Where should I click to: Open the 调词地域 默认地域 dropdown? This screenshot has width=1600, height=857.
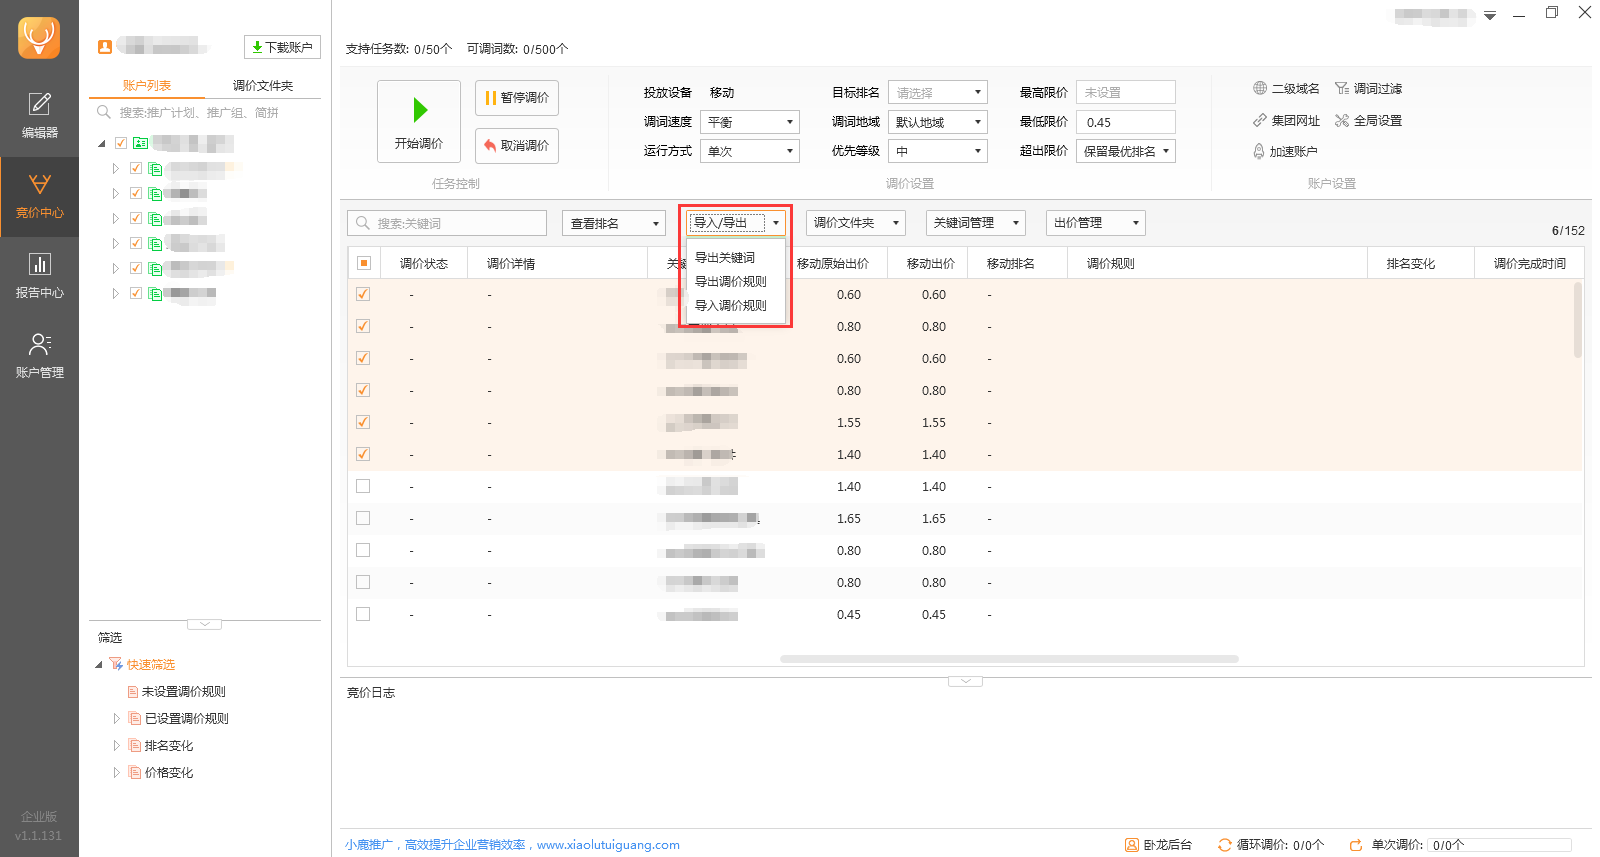(938, 122)
